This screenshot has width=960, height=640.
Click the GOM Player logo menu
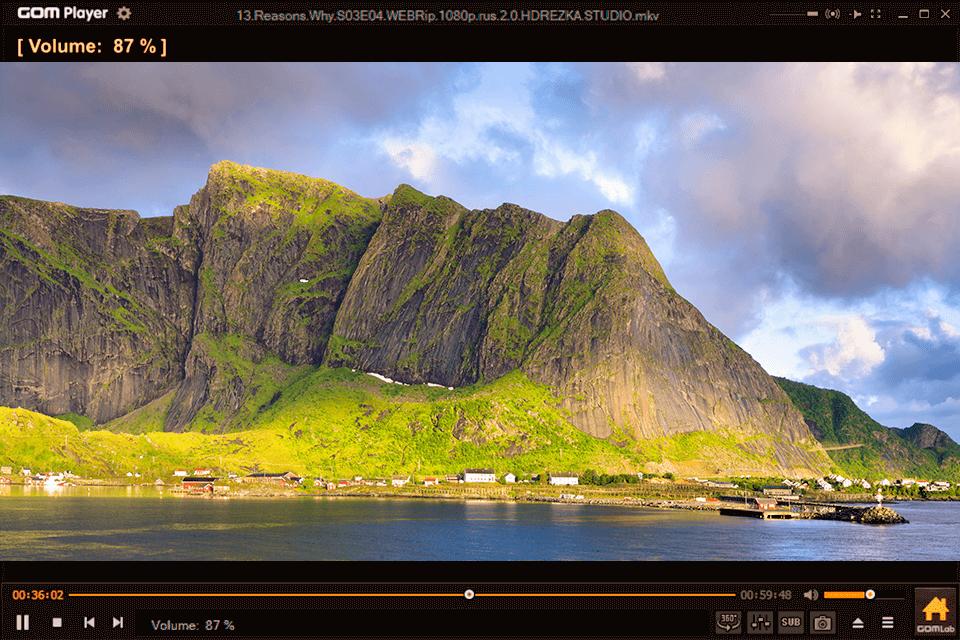coord(62,13)
